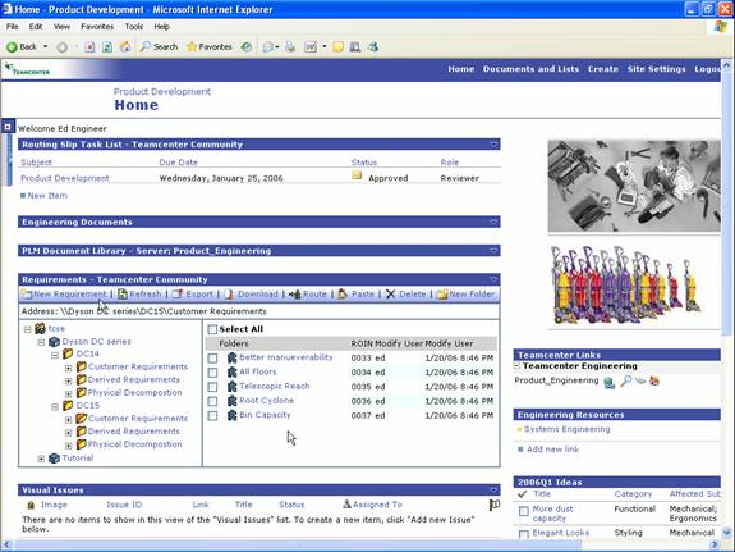Click New Requirement in the toolbar
Viewport: 735px width, 552px height.
tap(64, 294)
